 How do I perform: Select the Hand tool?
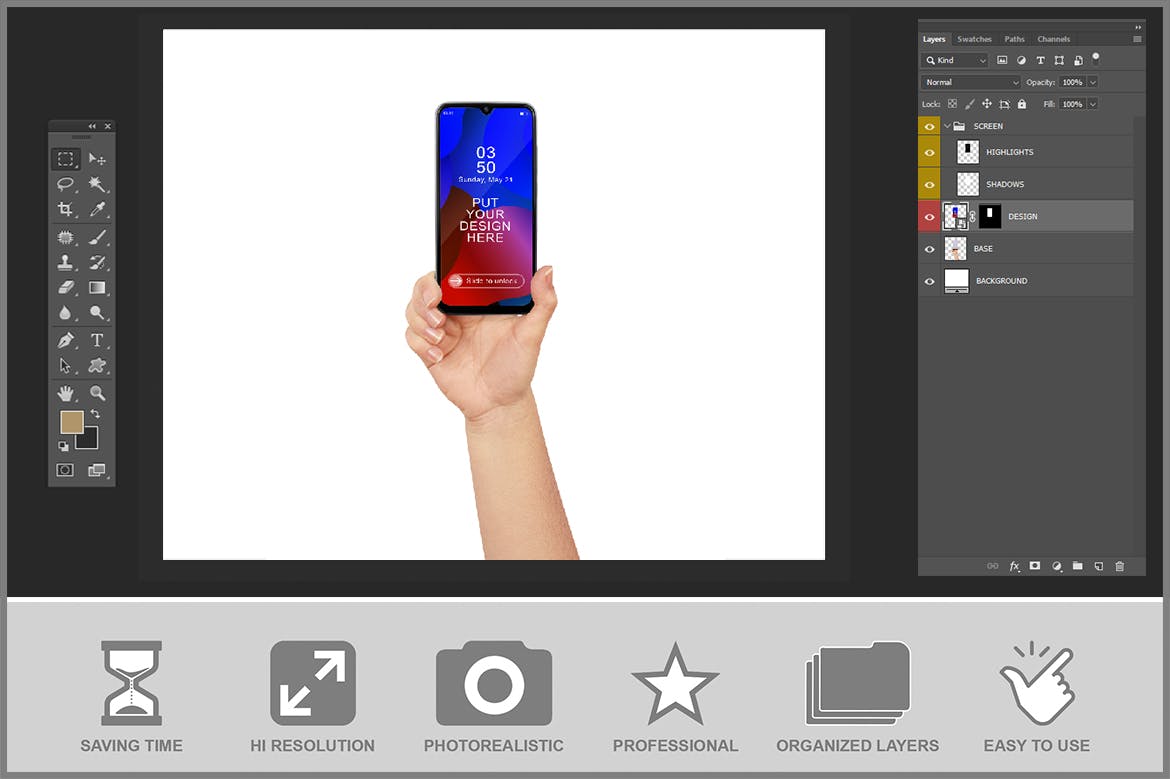[x=66, y=392]
